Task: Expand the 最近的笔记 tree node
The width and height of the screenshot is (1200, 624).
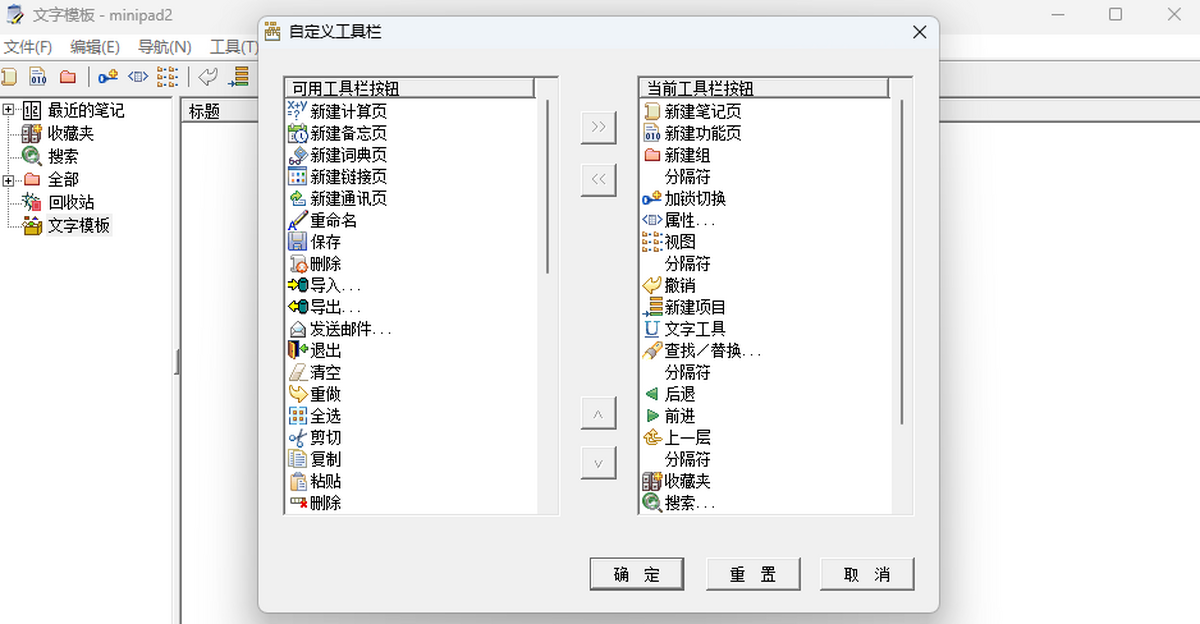Action: [x=9, y=110]
